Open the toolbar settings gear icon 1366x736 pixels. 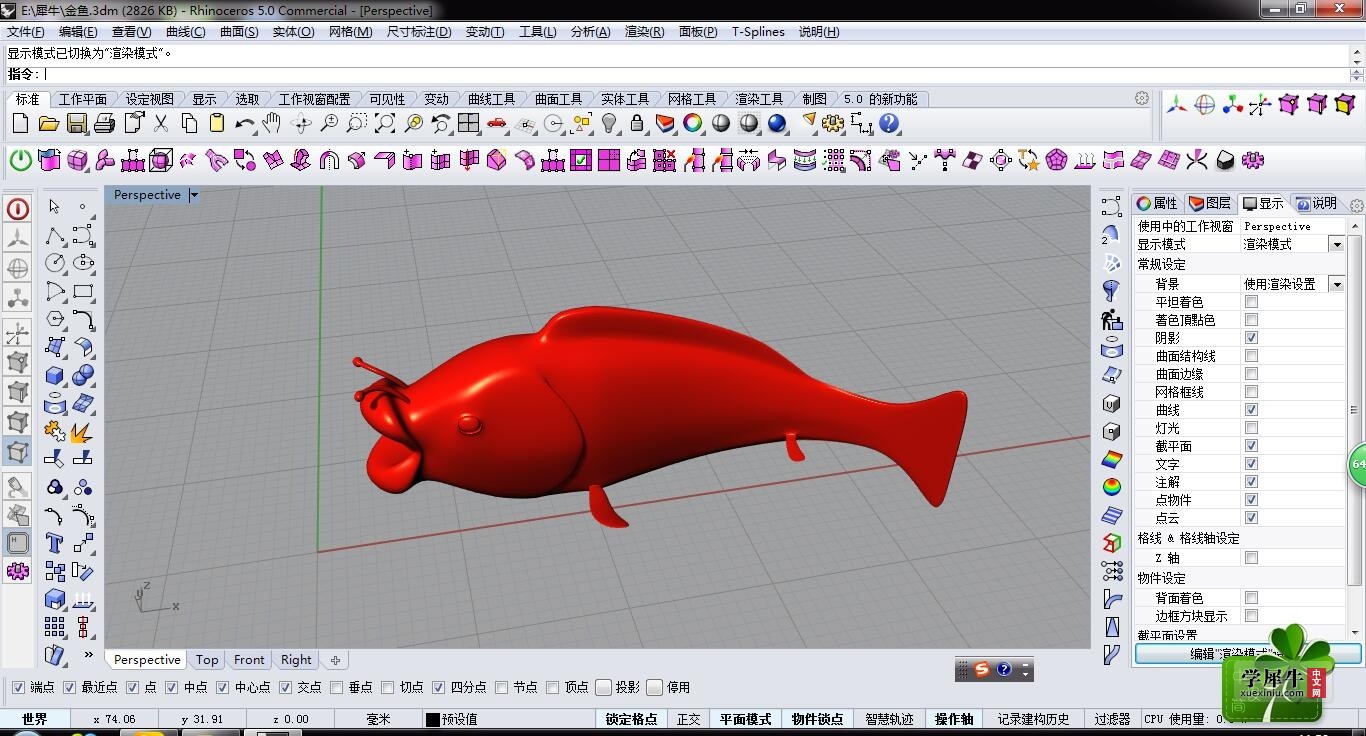1142,98
